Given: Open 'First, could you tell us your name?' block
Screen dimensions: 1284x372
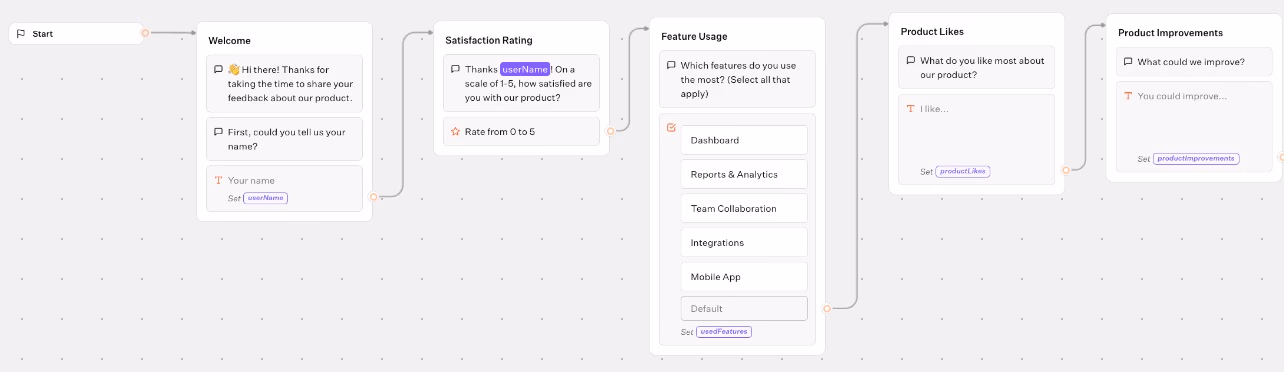Looking at the screenshot, I should 284,139.
